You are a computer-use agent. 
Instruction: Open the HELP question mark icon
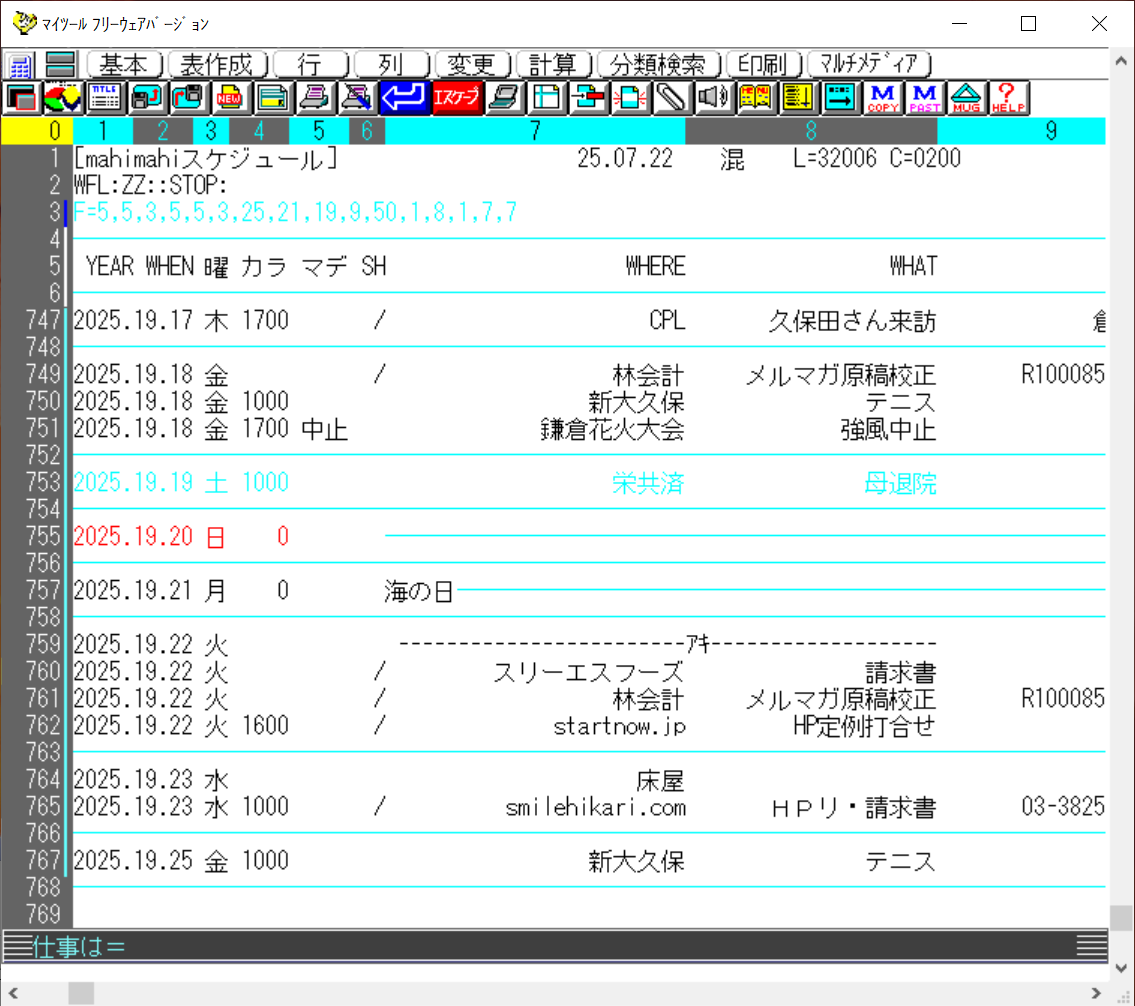(x=1008, y=97)
